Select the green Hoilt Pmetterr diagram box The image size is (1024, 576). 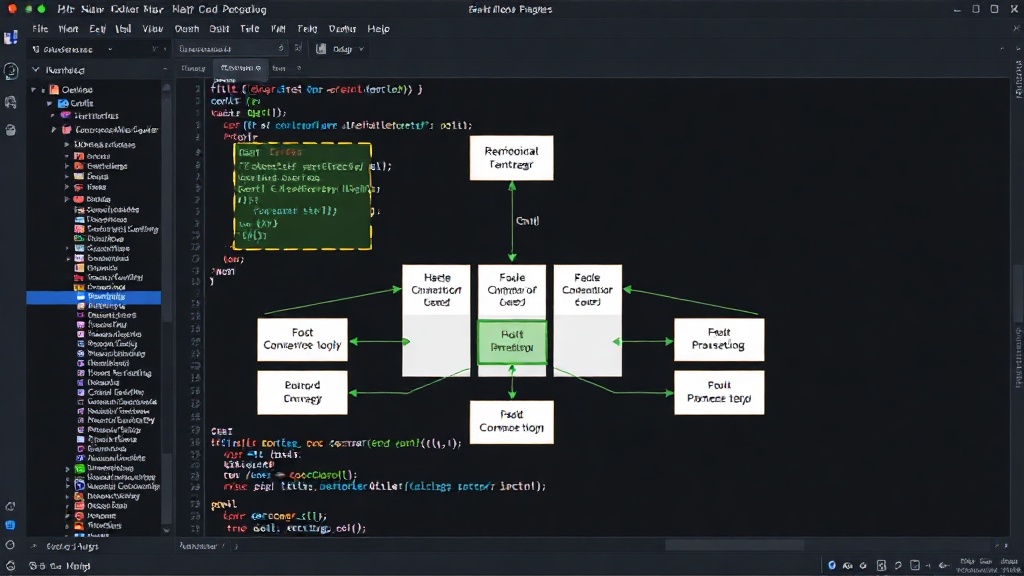[512, 342]
